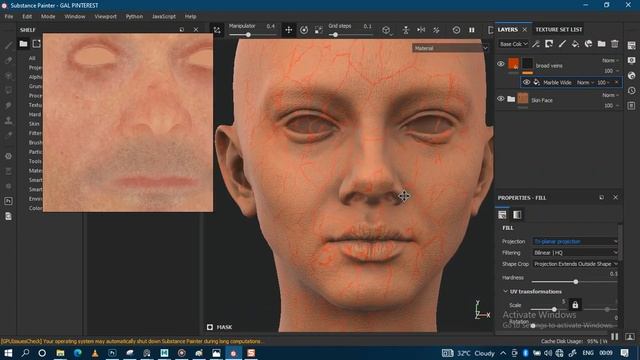The image size is (640, 360).
Task: Remove Marble Wide effect with its X button
Action: [616, 82]
